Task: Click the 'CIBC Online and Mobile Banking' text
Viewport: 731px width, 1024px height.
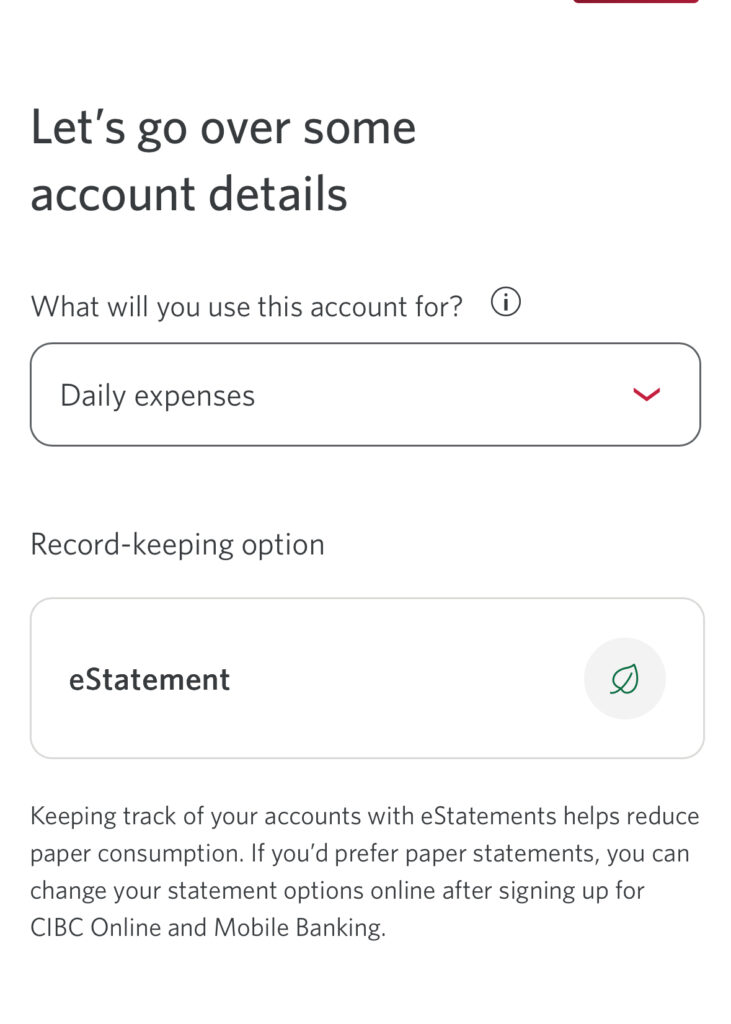Action: pyautogui.click(x=208, y=927)
